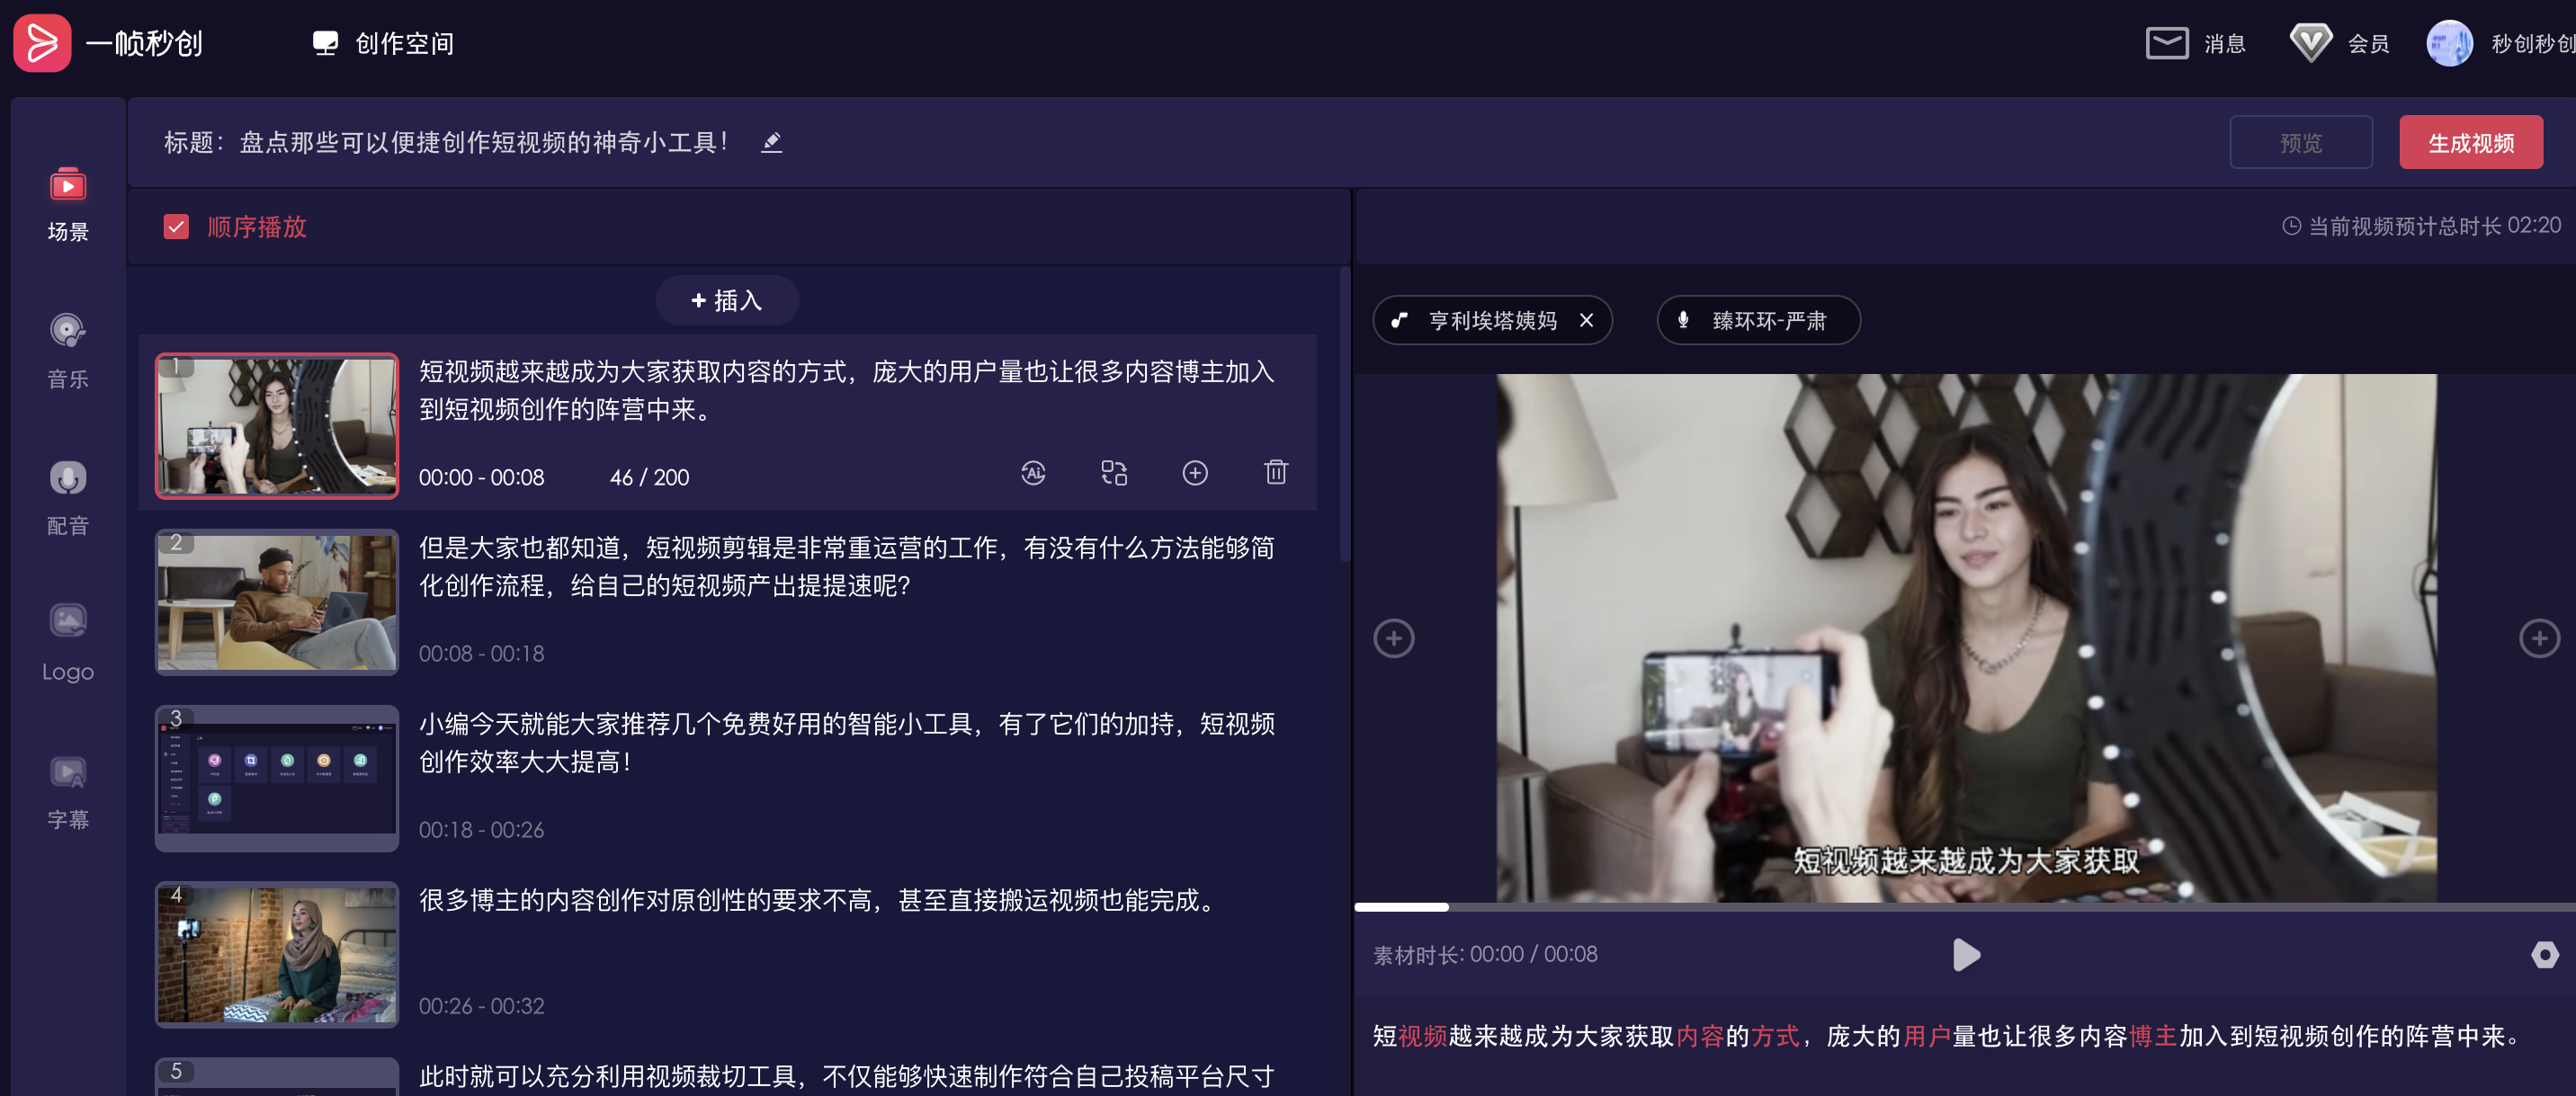Click the 素材时长 00:00 / 00:08 label
Screen dimensions: 2576x1096
pos(1485,955)
